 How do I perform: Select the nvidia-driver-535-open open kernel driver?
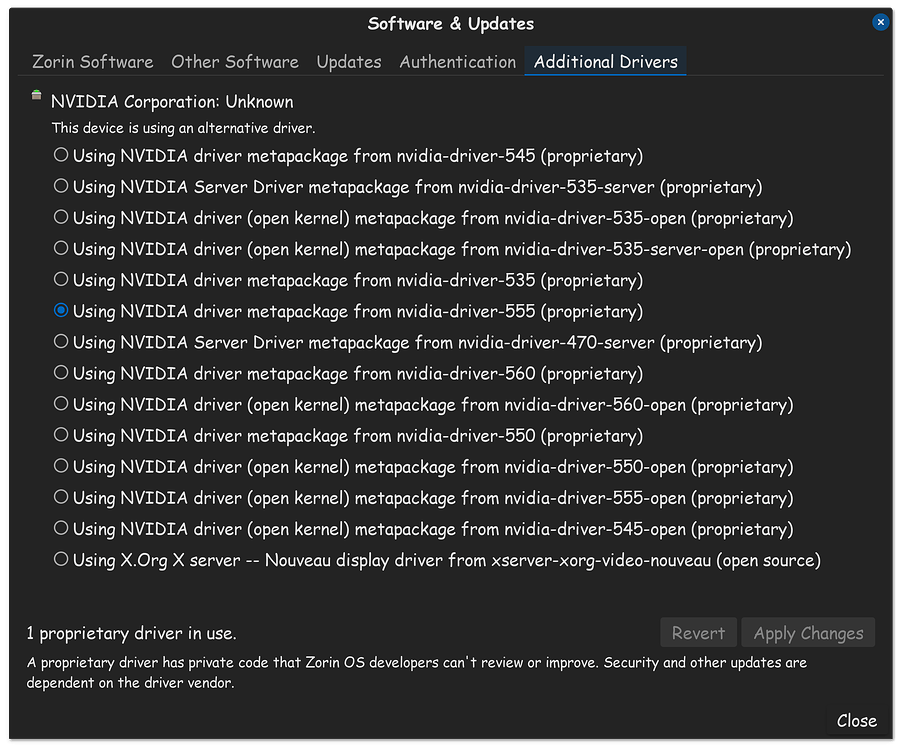[x=61, y=218]
